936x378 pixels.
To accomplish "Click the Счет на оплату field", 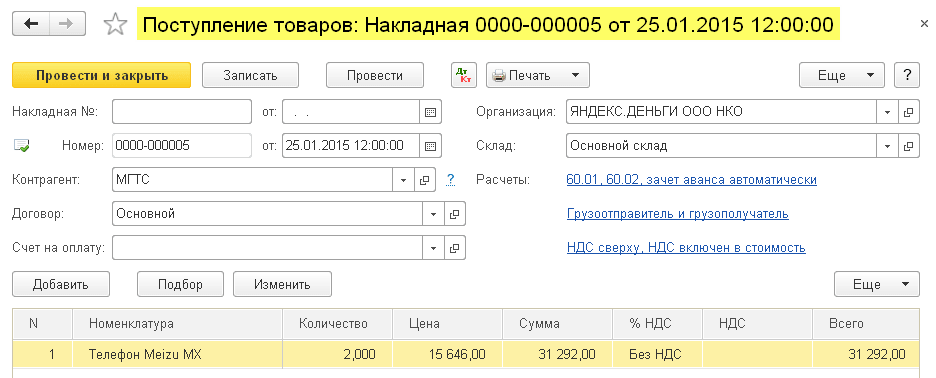I will [x=267, y=247].
